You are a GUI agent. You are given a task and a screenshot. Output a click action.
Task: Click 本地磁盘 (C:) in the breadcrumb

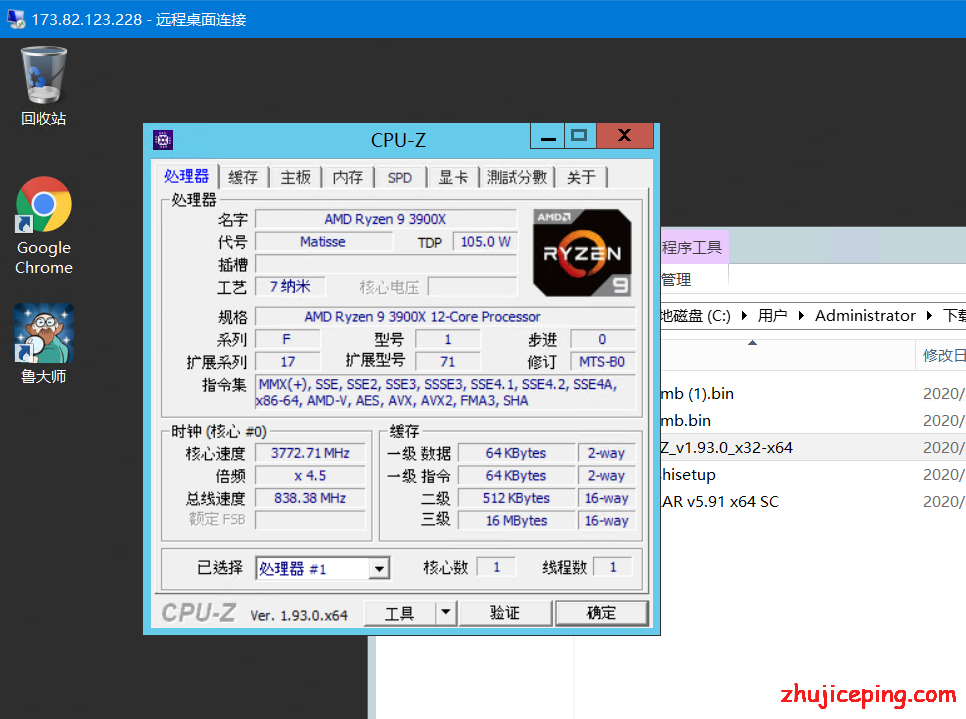coord(696,315)
